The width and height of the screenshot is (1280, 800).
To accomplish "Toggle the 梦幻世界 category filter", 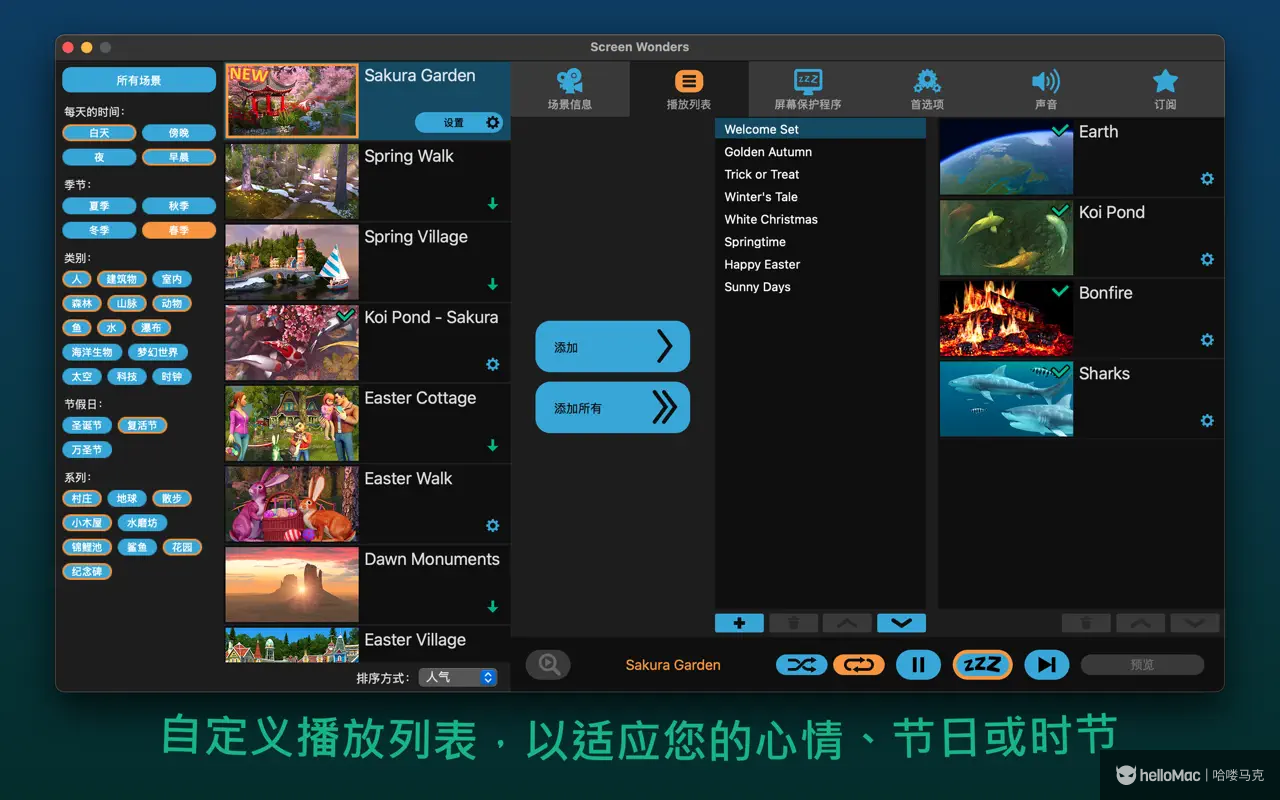I will 158,352.
